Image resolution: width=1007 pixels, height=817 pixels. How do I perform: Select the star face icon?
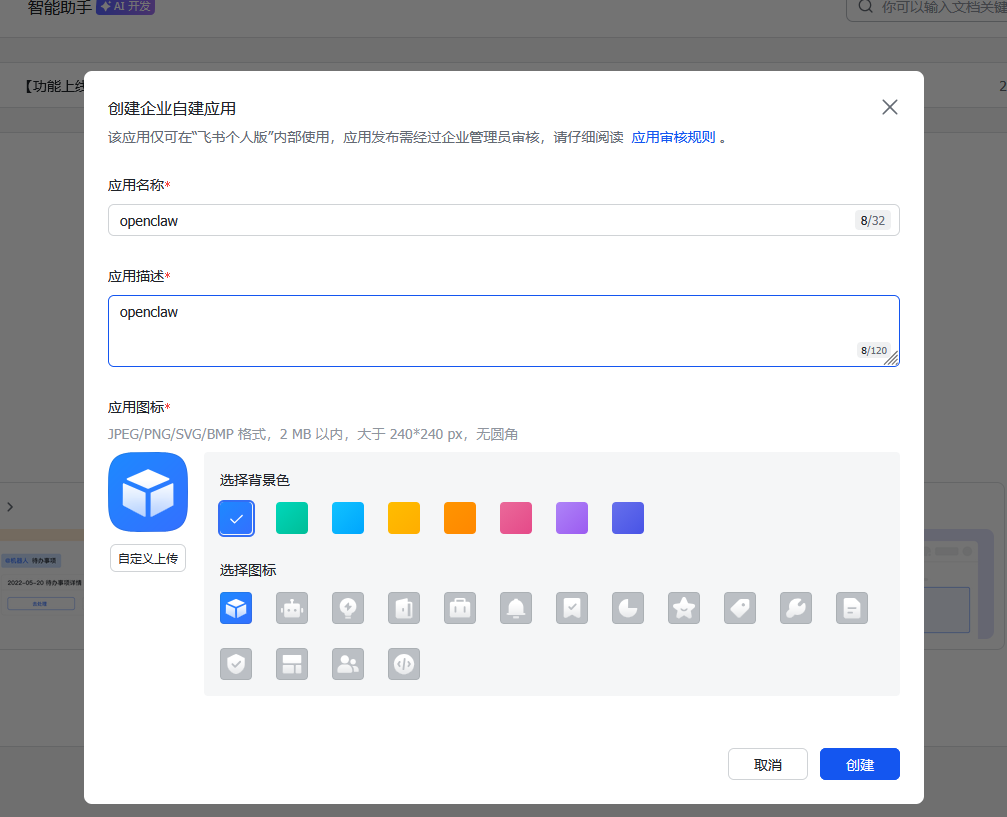point(684,608)
